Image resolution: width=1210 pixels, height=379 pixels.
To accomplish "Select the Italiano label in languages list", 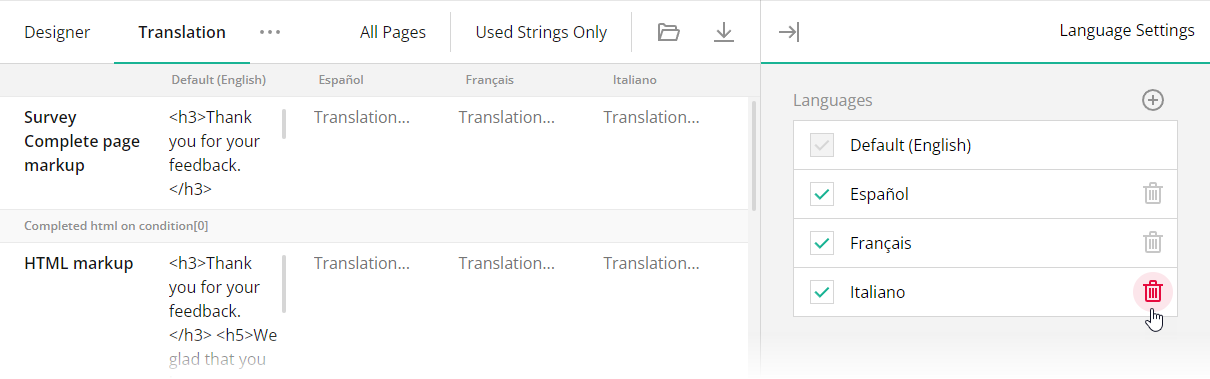I will [x=877, y=292].
